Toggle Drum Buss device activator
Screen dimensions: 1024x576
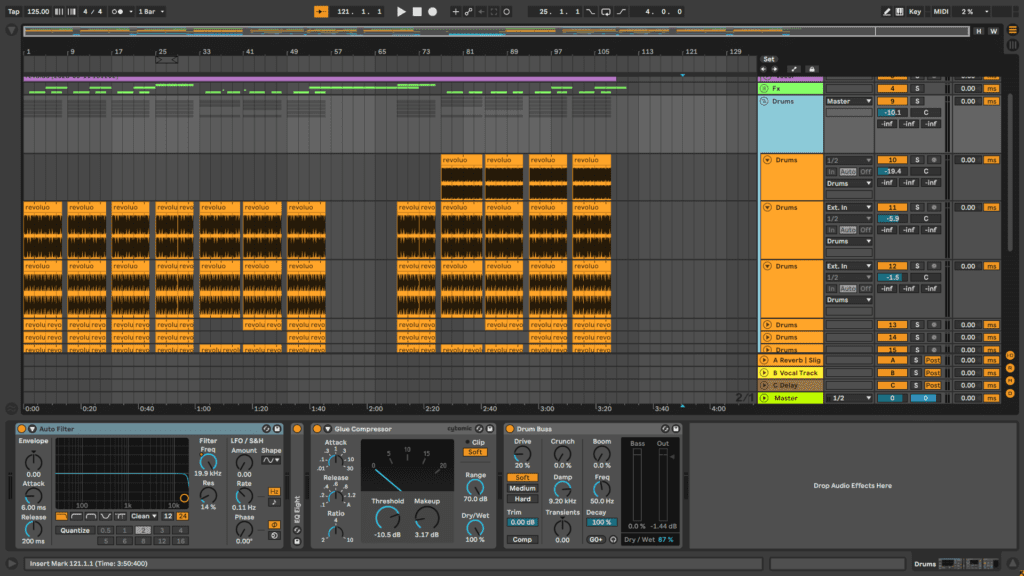(510, 429)
